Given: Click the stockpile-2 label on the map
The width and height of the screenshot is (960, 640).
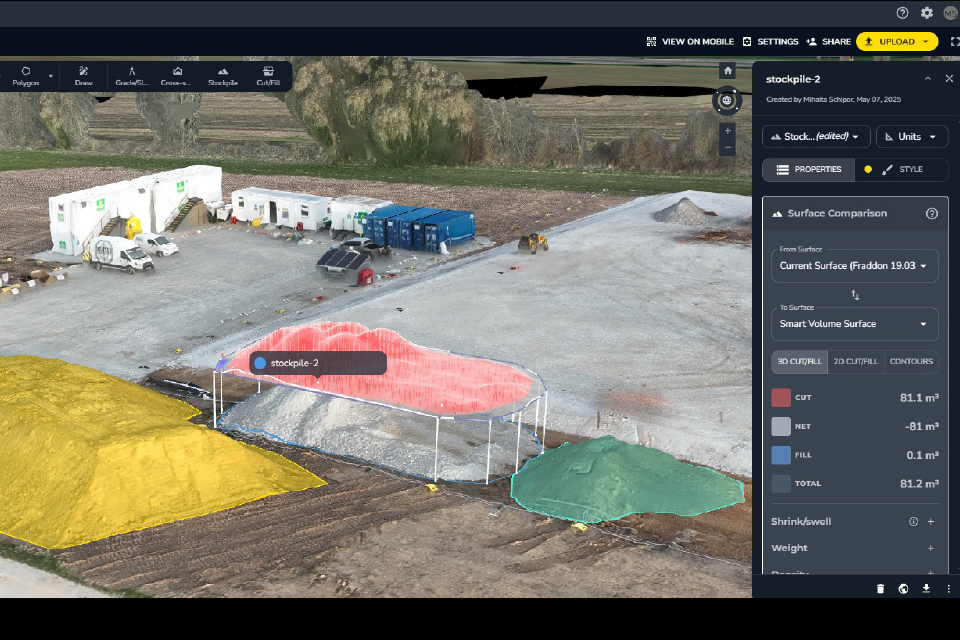Looking at the screenshot, I should pyautogui.click(x=317, y=363).
